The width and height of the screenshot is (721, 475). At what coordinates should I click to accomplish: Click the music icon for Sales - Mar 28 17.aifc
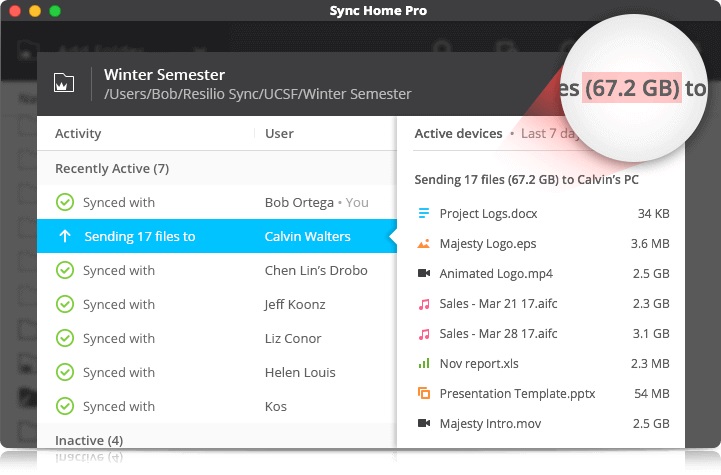point(423,334)
